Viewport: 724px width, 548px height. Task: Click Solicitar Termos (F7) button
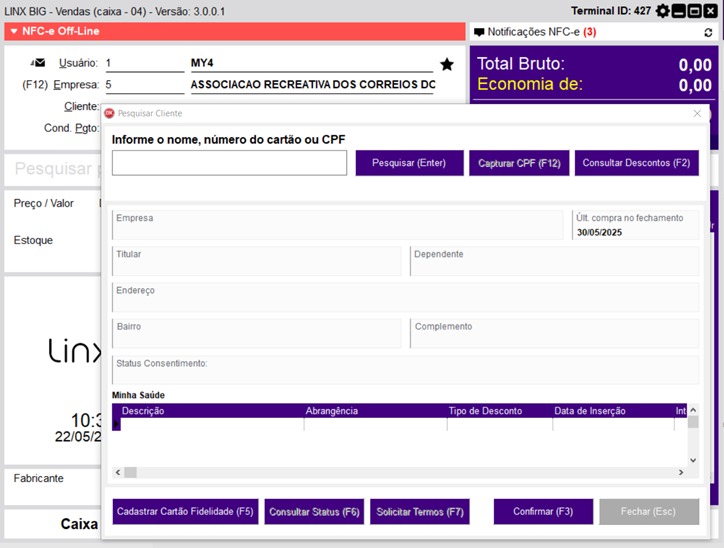(x=420, y=512)
